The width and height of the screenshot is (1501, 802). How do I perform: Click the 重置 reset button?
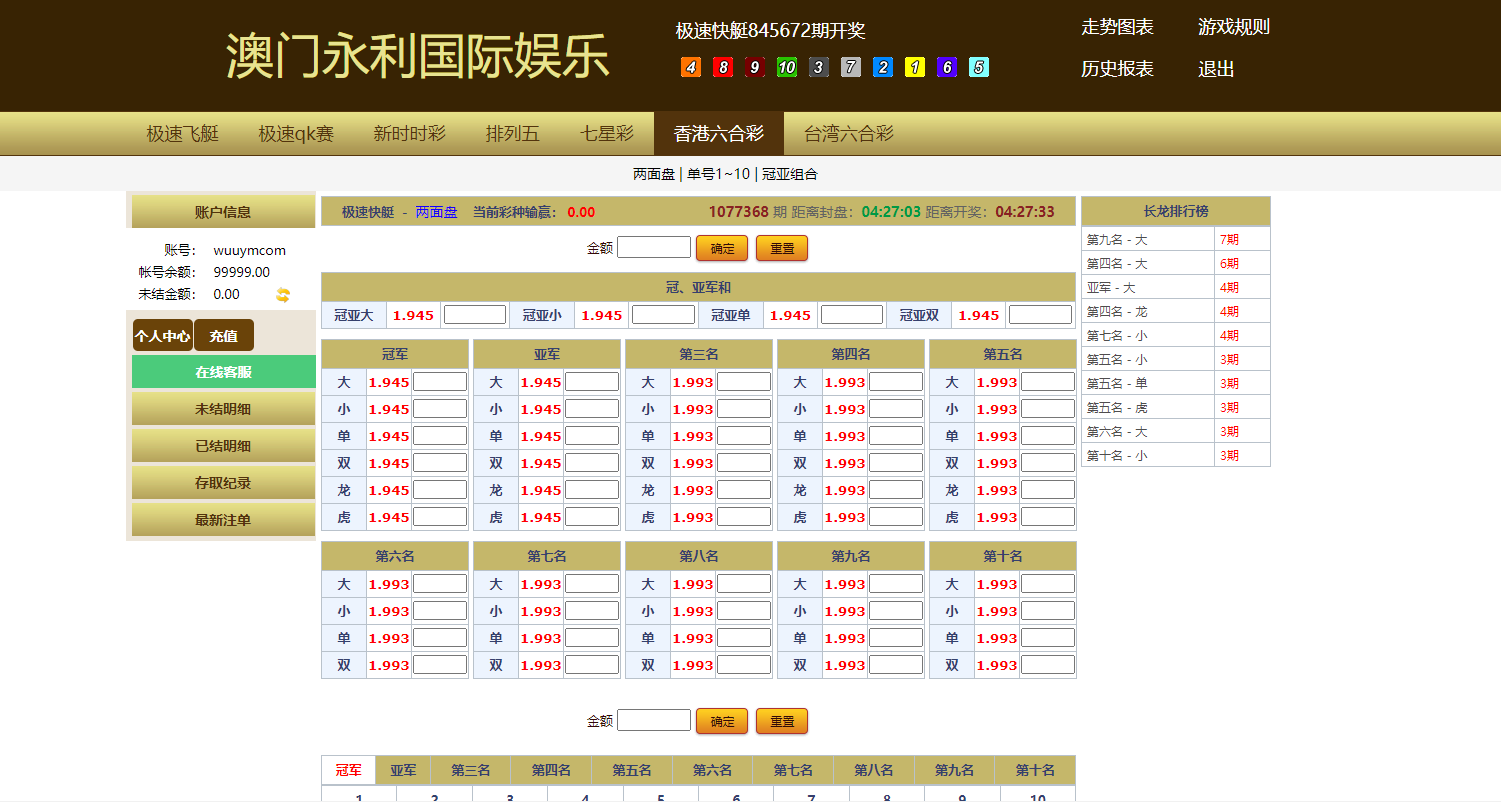tap(782, 247)
